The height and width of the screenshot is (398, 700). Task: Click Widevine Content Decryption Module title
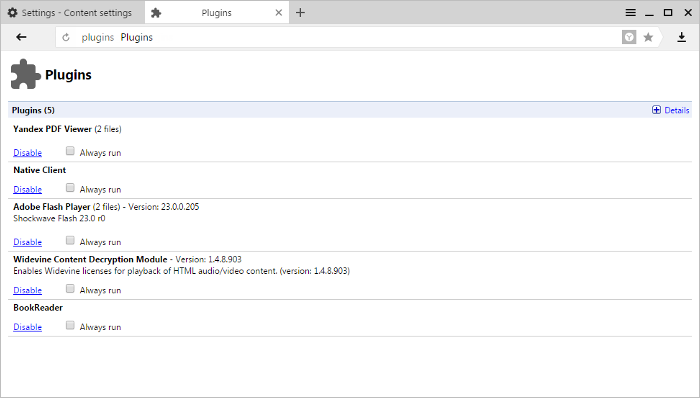[90, 259]
